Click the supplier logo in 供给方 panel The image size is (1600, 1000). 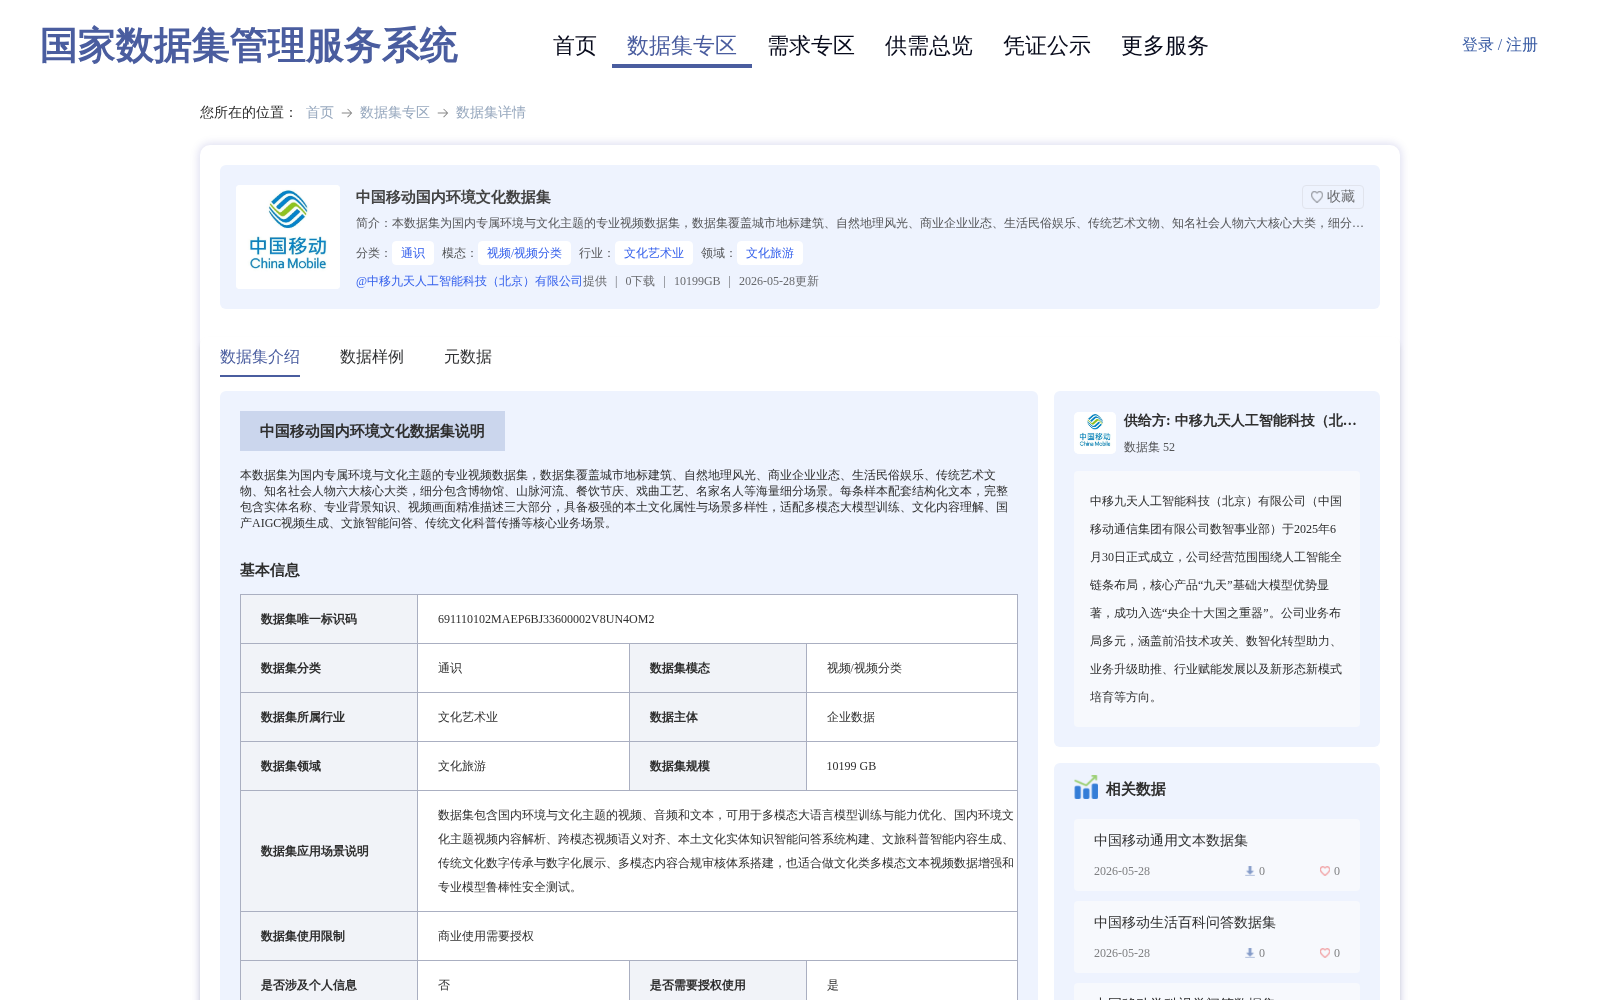tap(1095, 433)
